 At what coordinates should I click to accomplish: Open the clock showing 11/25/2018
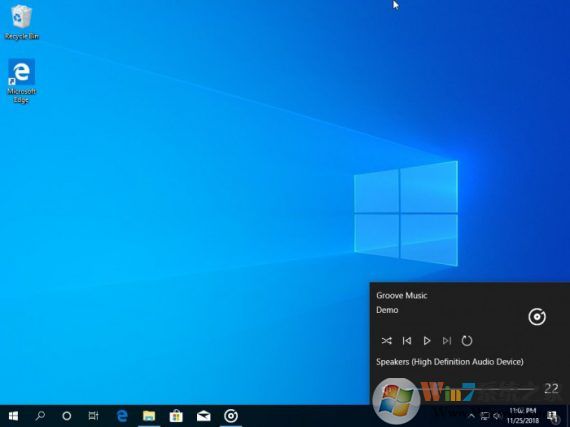[522, 416]
